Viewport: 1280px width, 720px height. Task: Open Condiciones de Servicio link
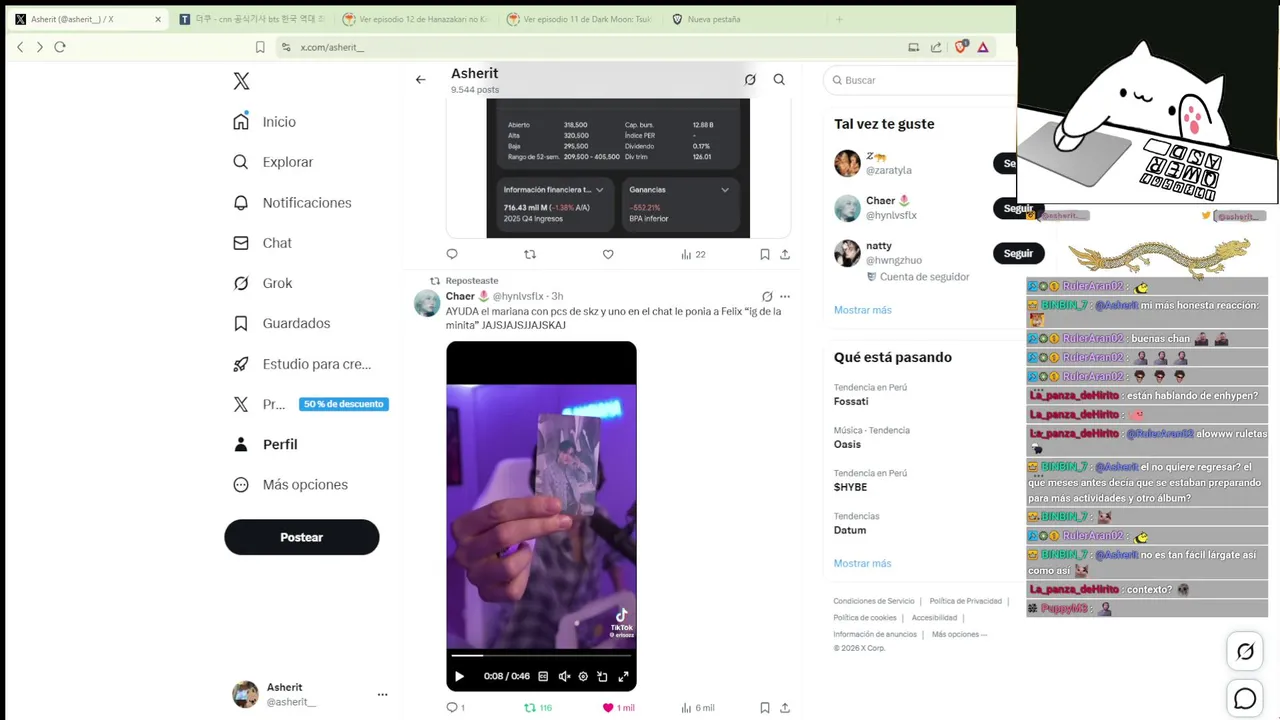[x=873, y=601]
